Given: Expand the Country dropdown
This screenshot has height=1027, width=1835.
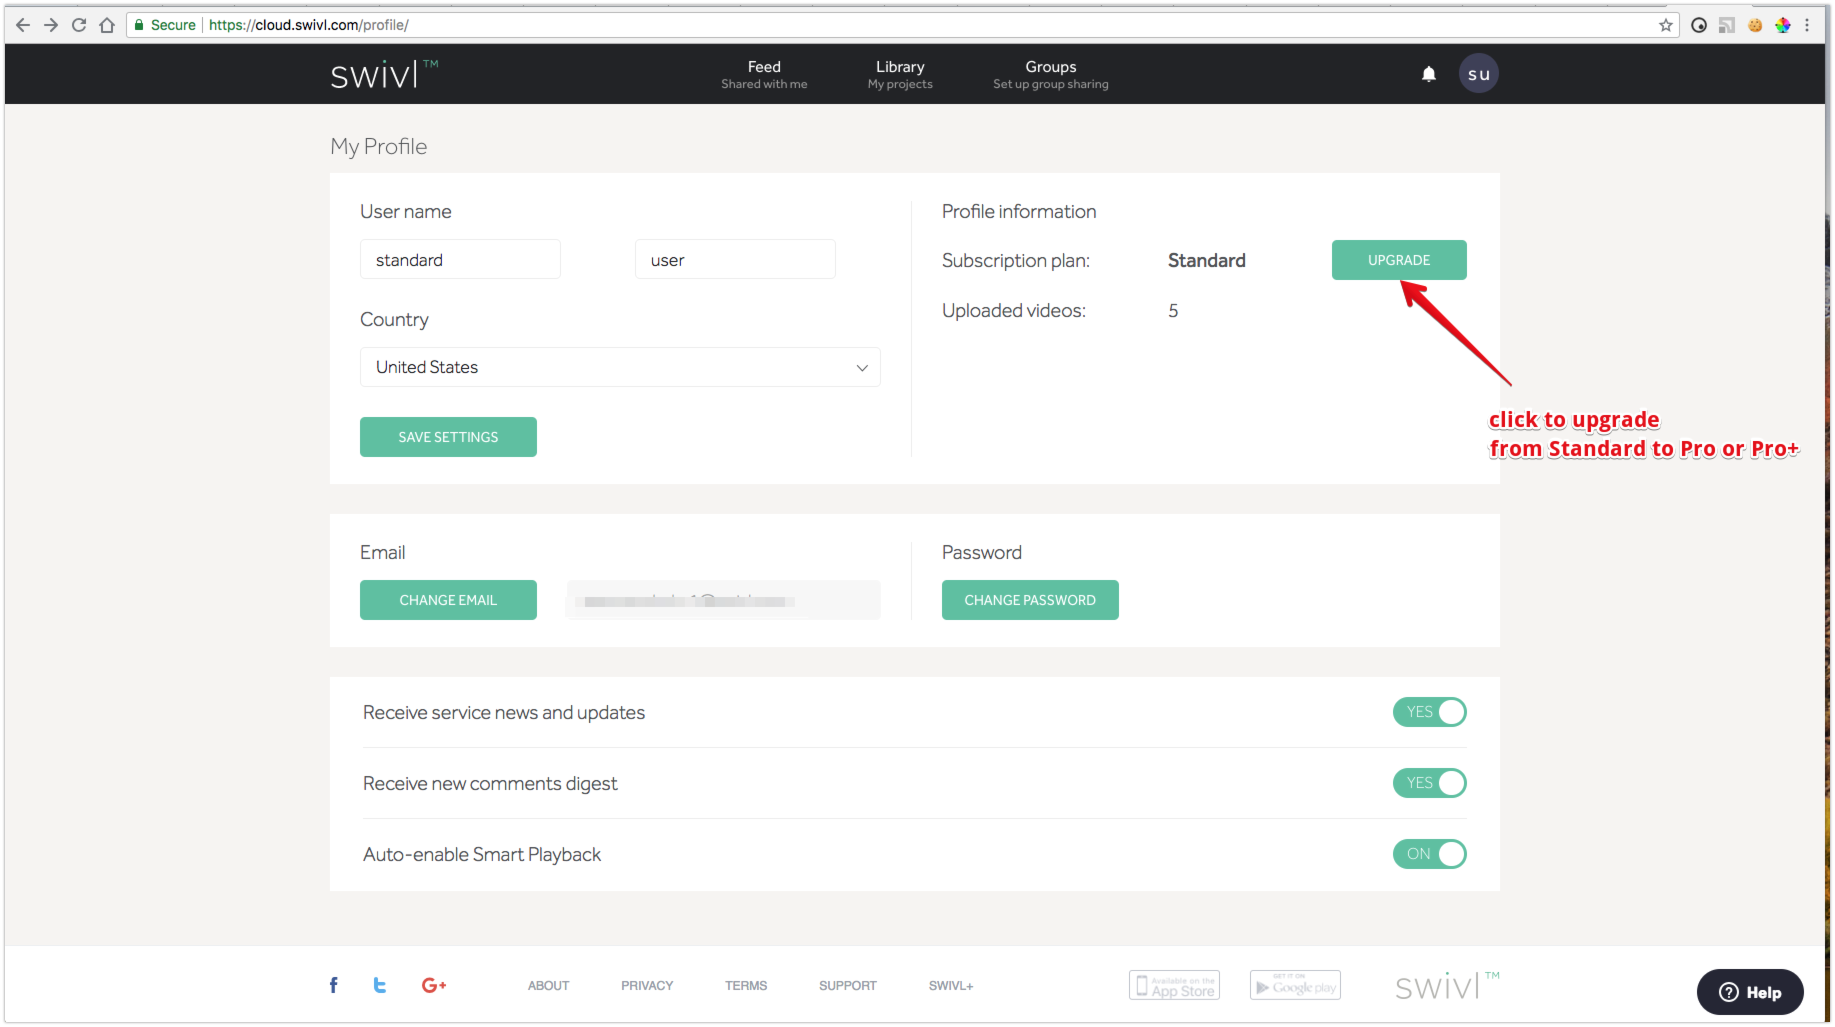Looking at the screenshot, I should click(620, 367).
